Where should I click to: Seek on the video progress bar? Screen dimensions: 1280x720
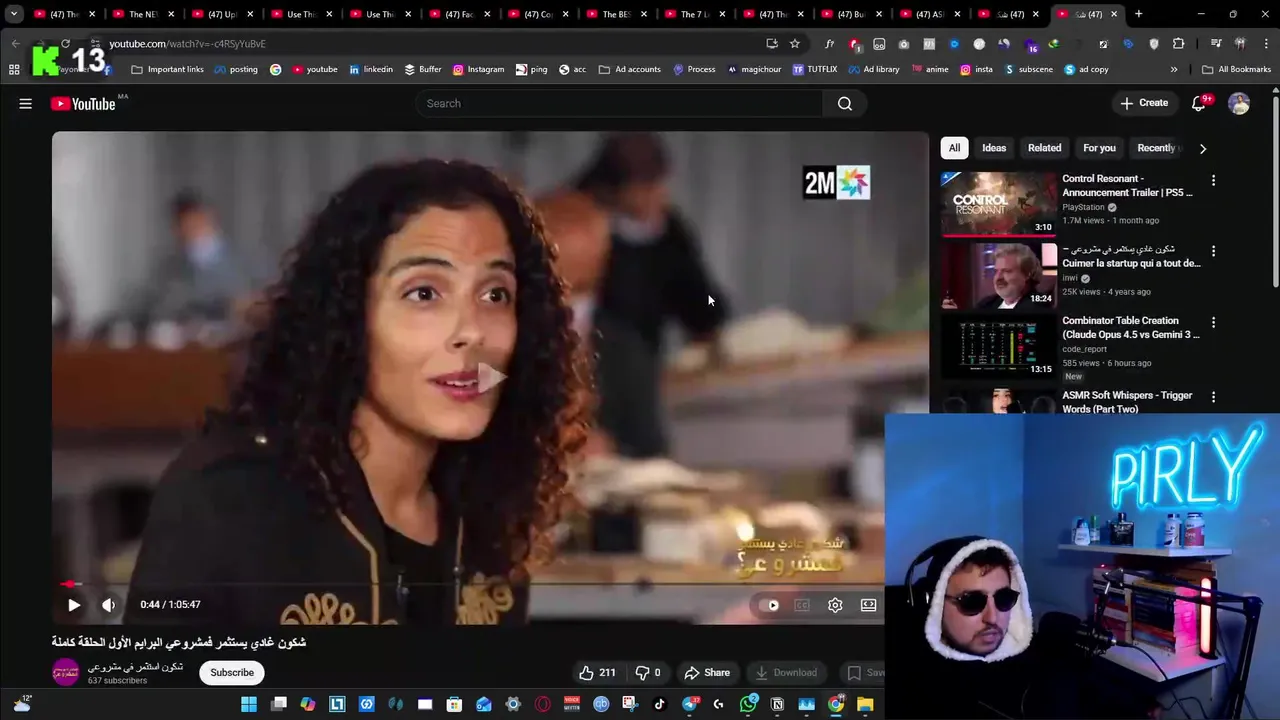point(468,584)
